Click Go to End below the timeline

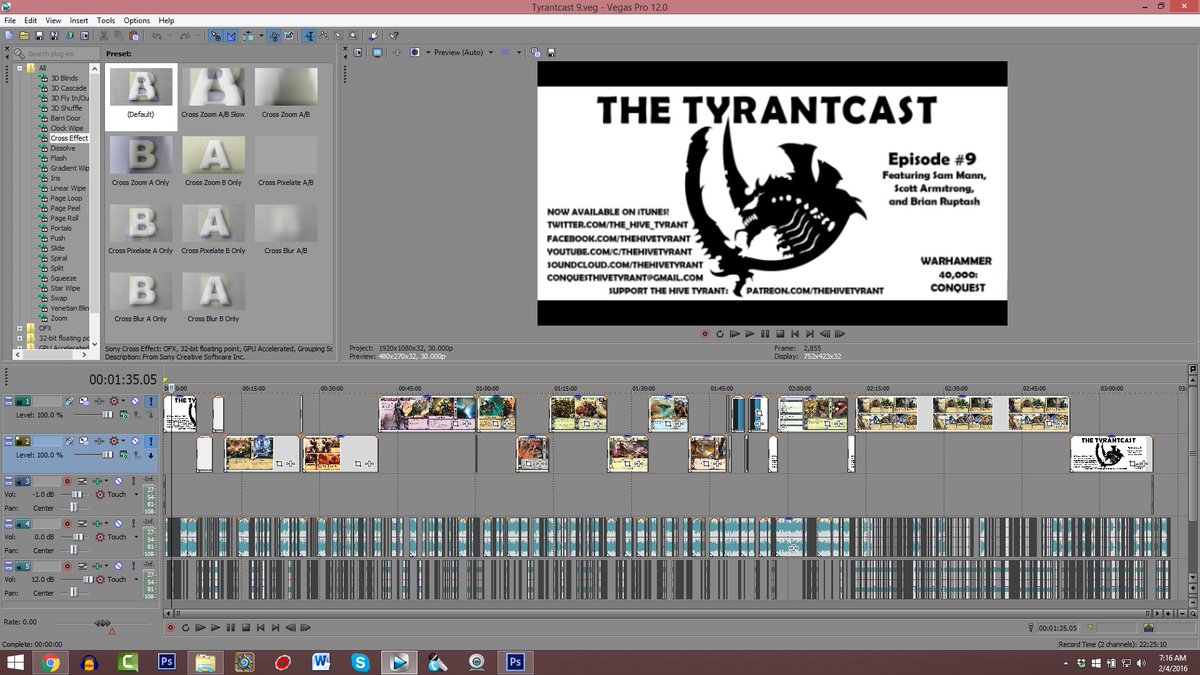(x=275, y=627)
